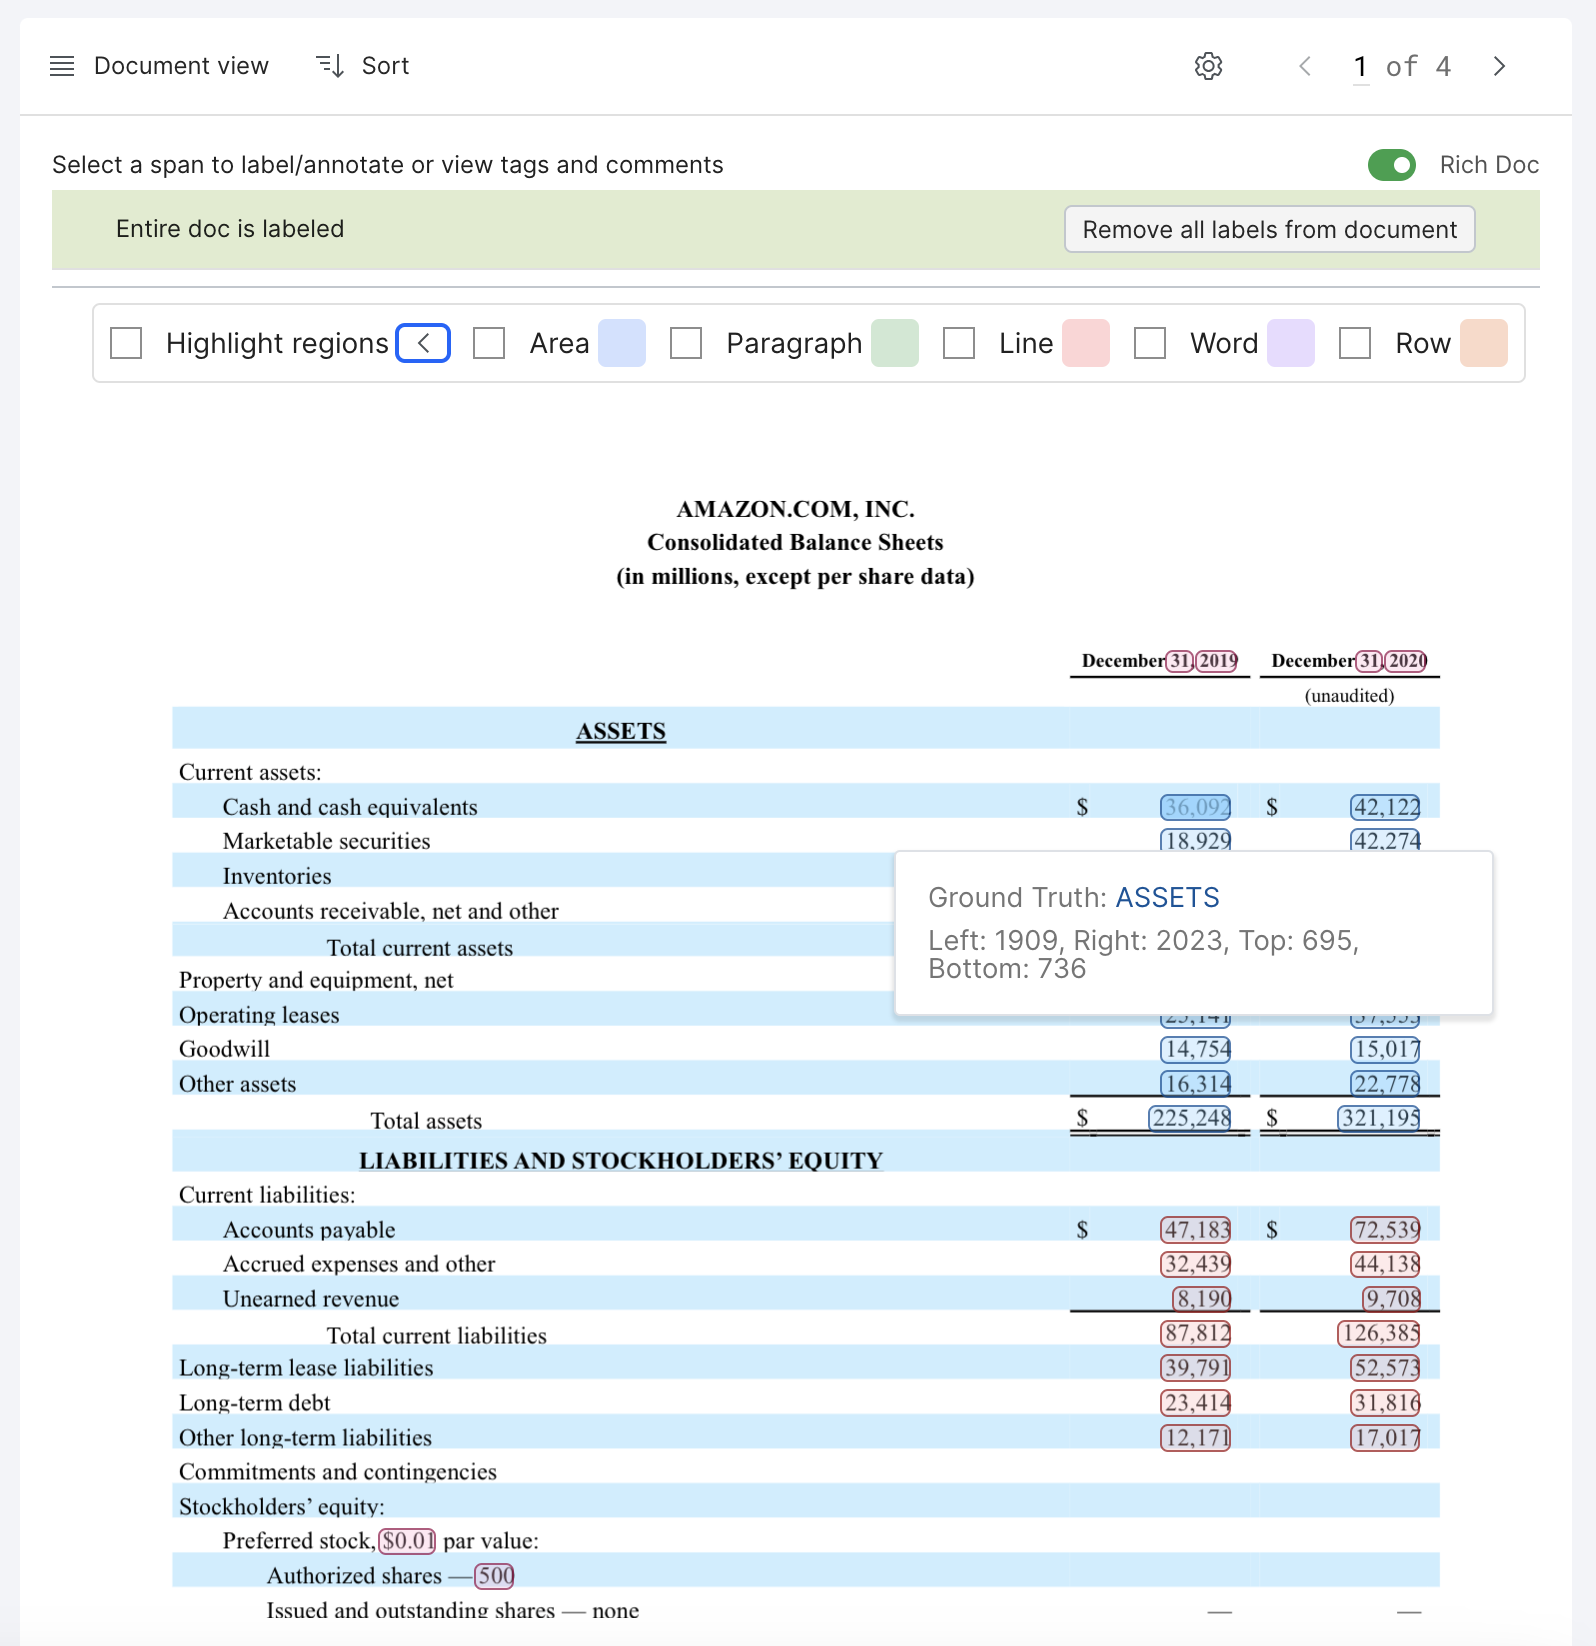Click the blue Area color swatch
1596x1646 pixels.
[622, 343]
